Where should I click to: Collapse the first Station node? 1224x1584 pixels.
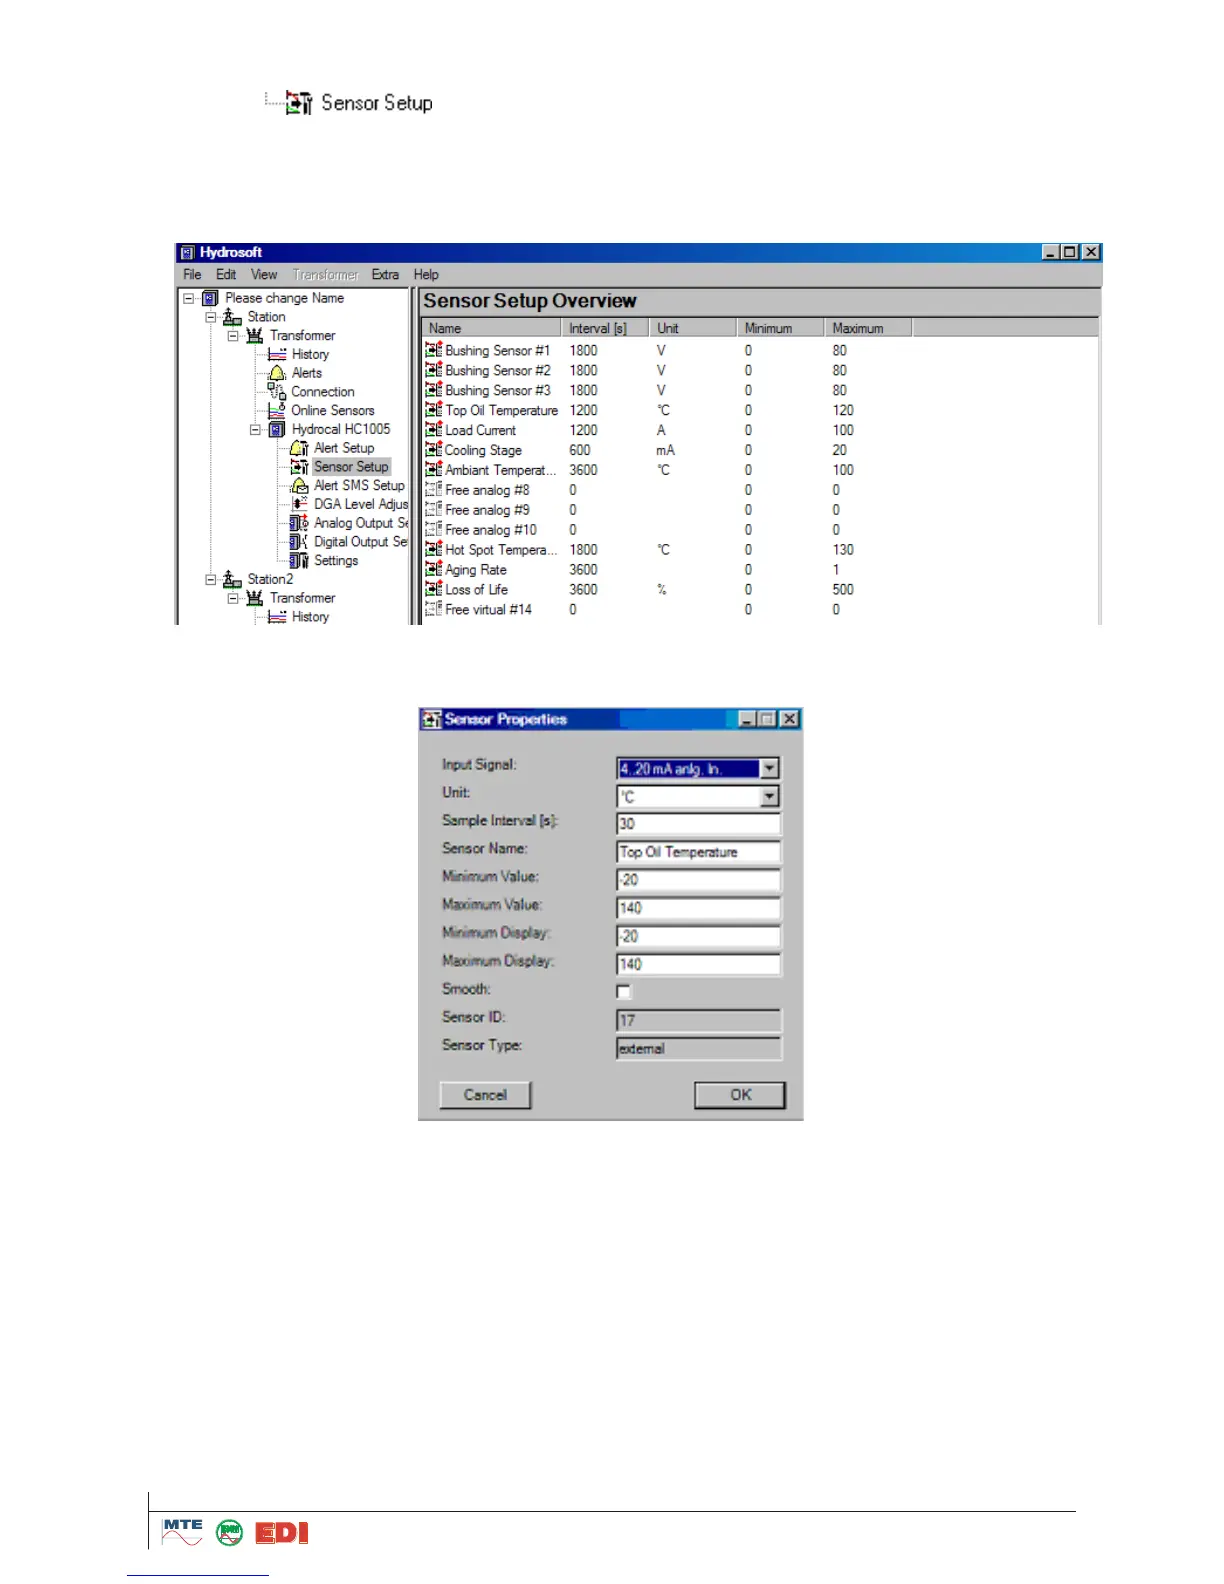(211, 317)
